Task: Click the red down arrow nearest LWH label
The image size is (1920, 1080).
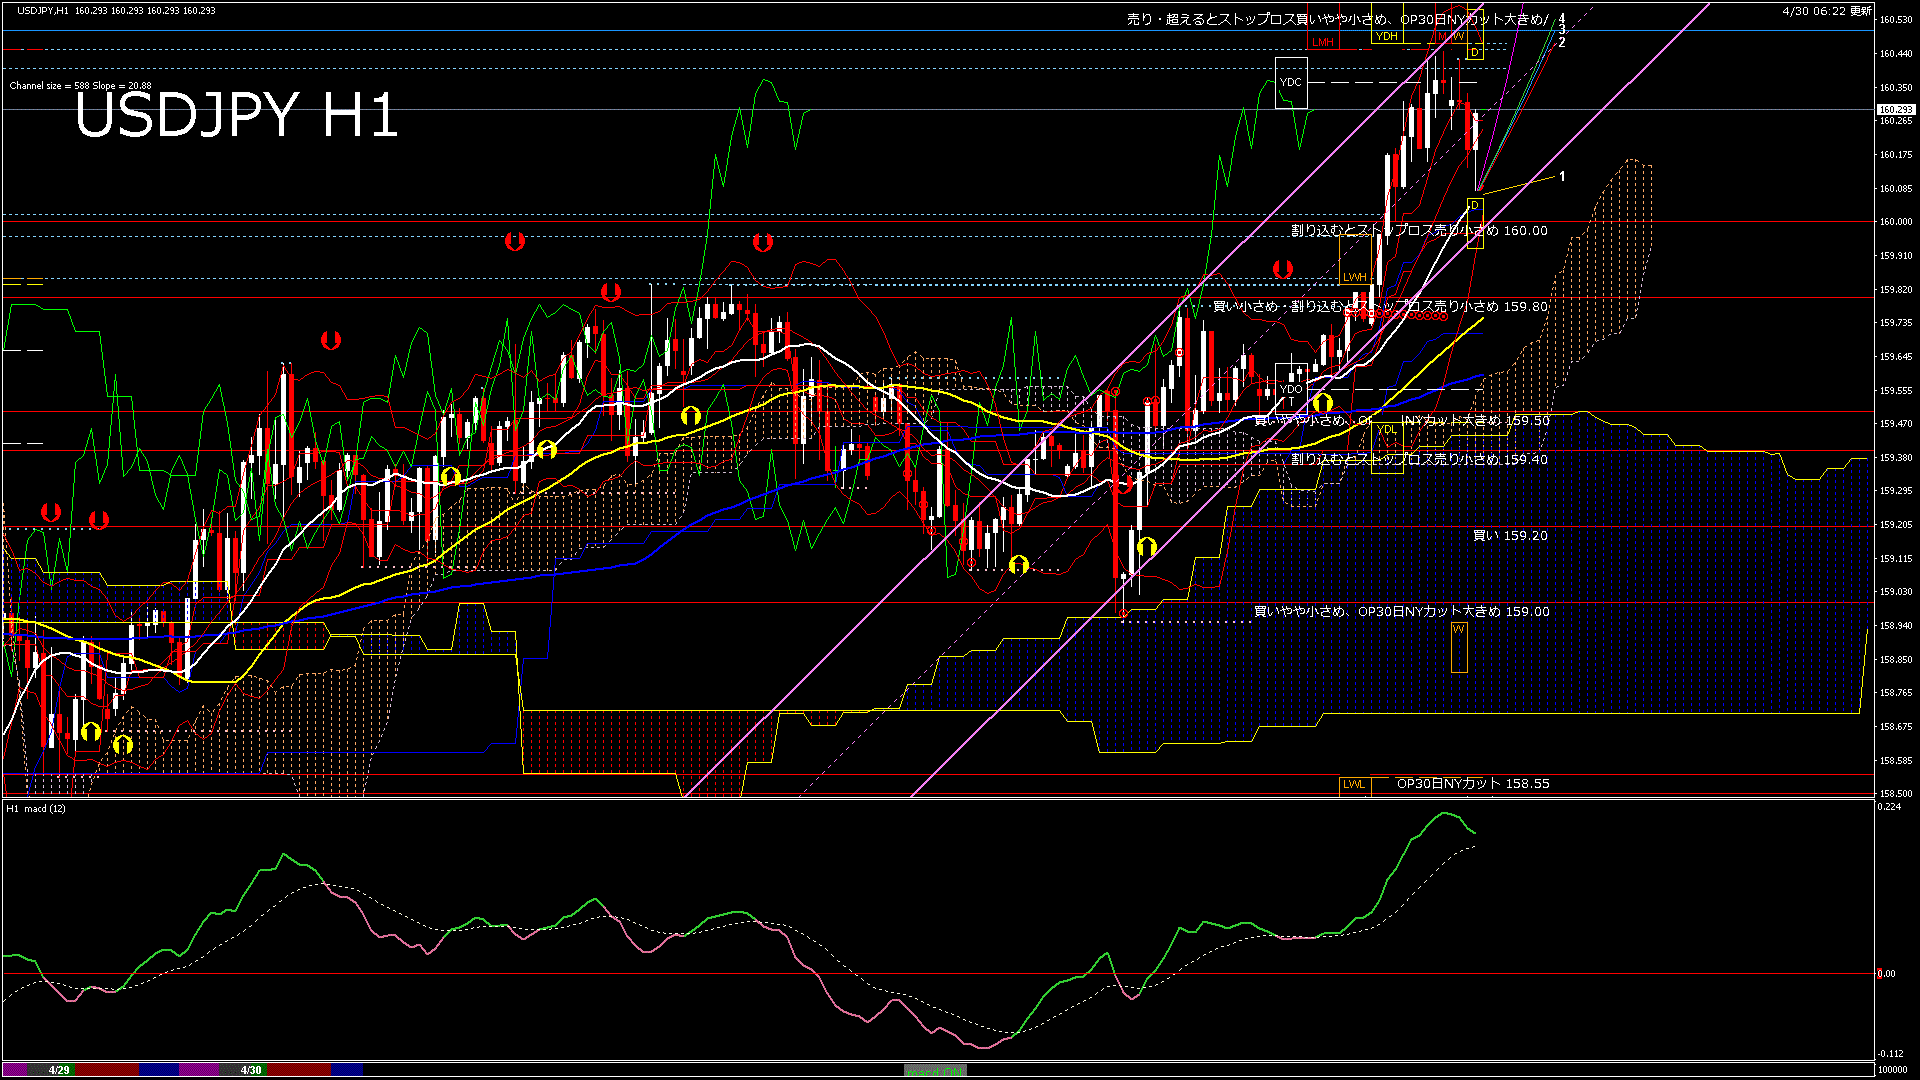Action: (x=1282, y=269)
